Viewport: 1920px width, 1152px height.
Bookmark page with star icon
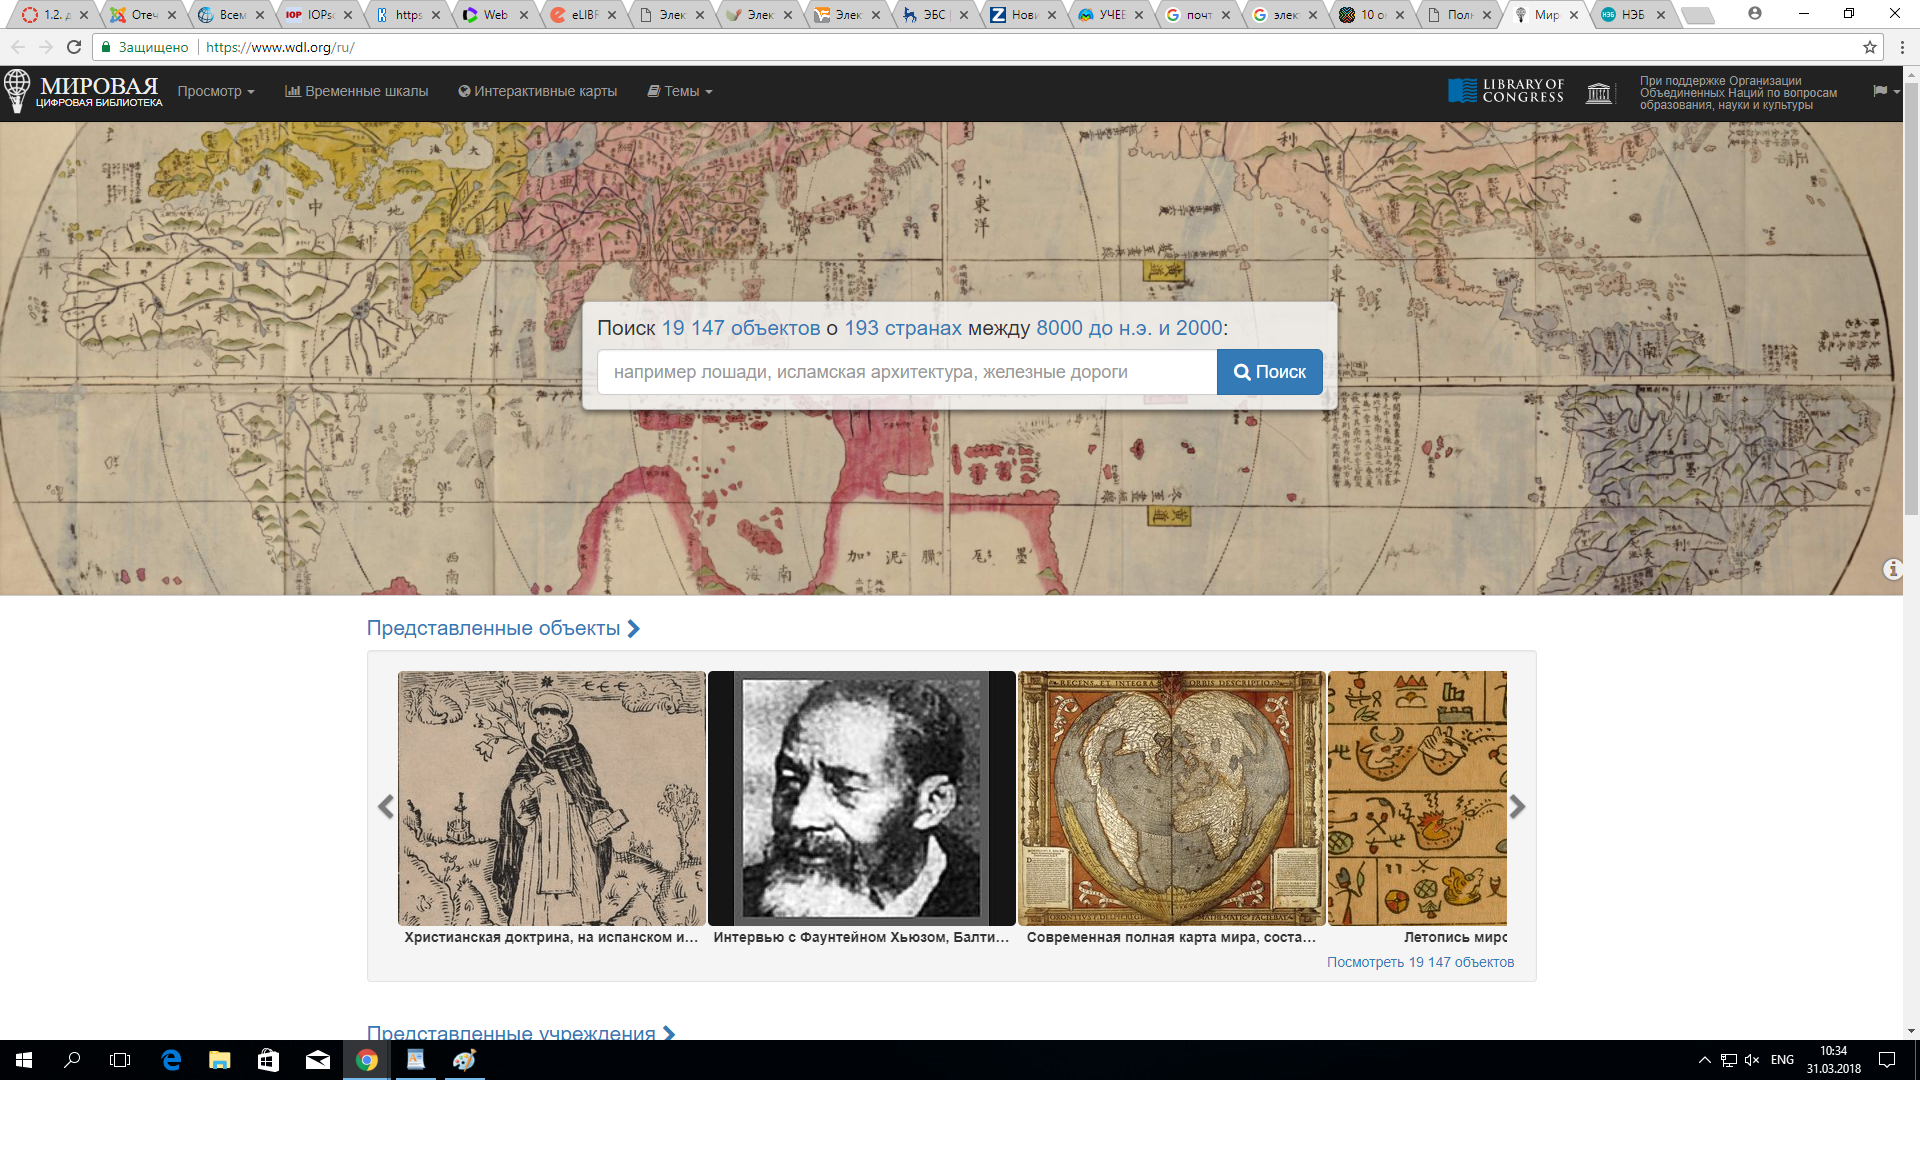tap(1869, 47)
